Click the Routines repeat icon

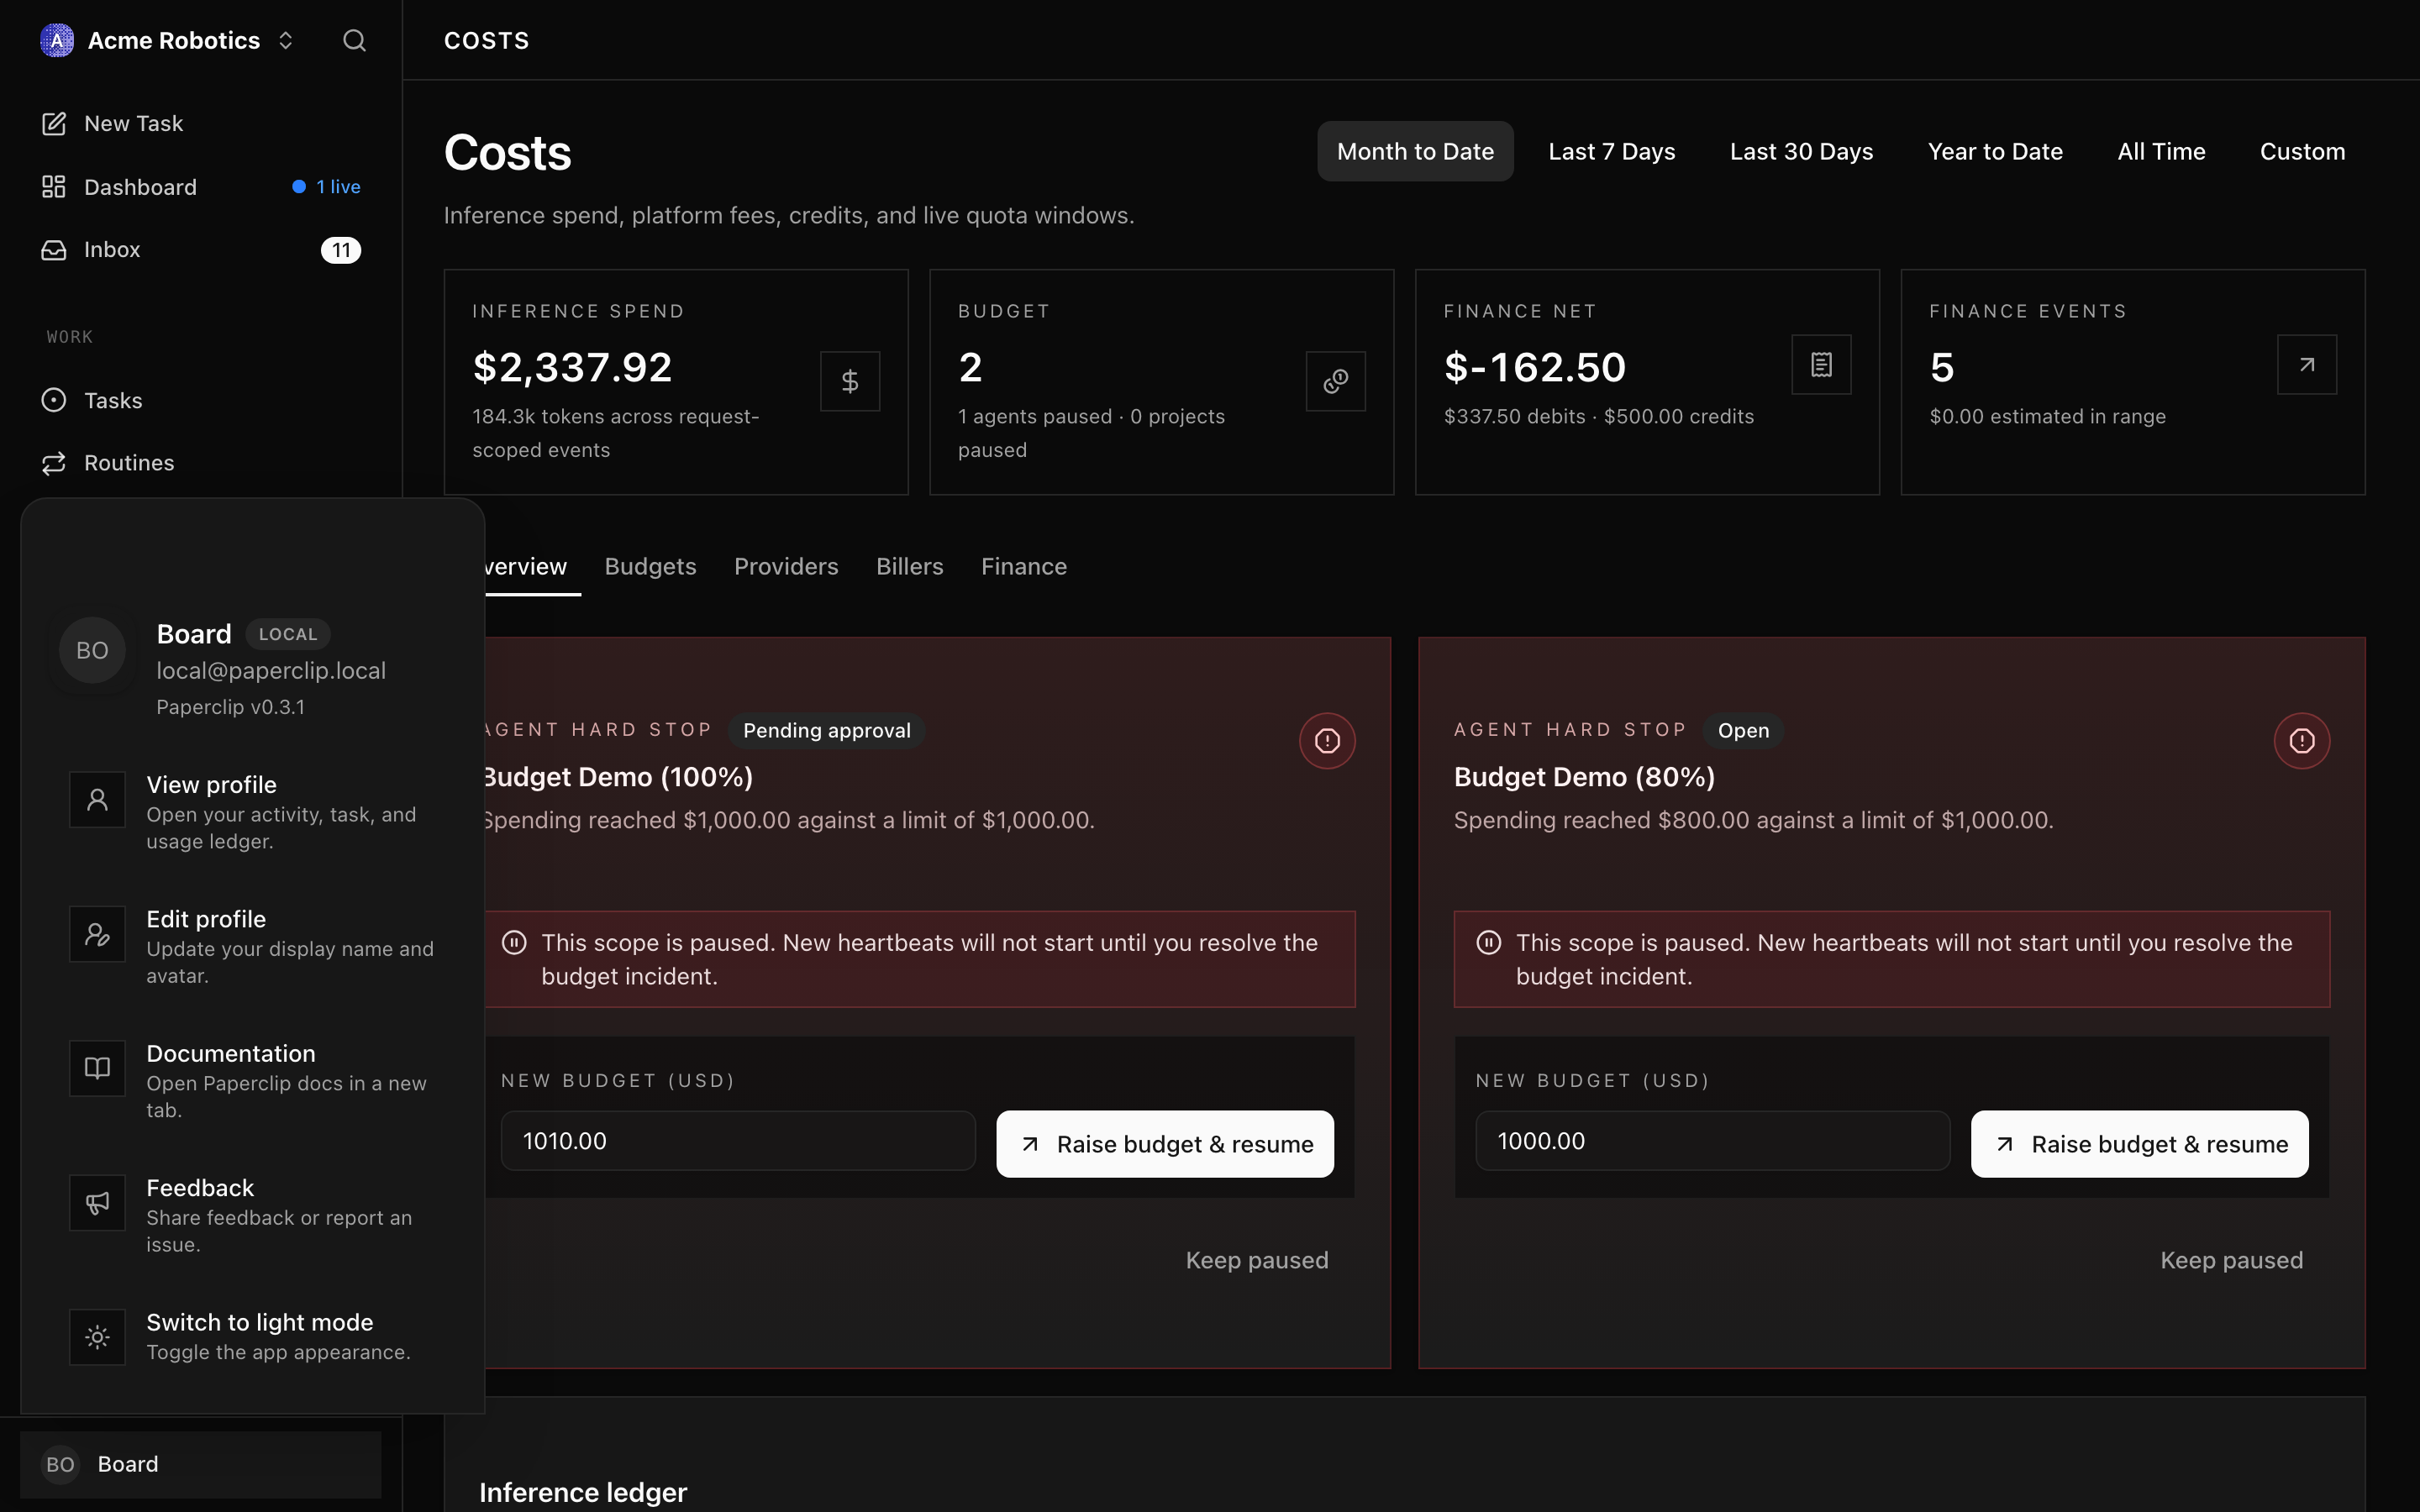[54, 463]
